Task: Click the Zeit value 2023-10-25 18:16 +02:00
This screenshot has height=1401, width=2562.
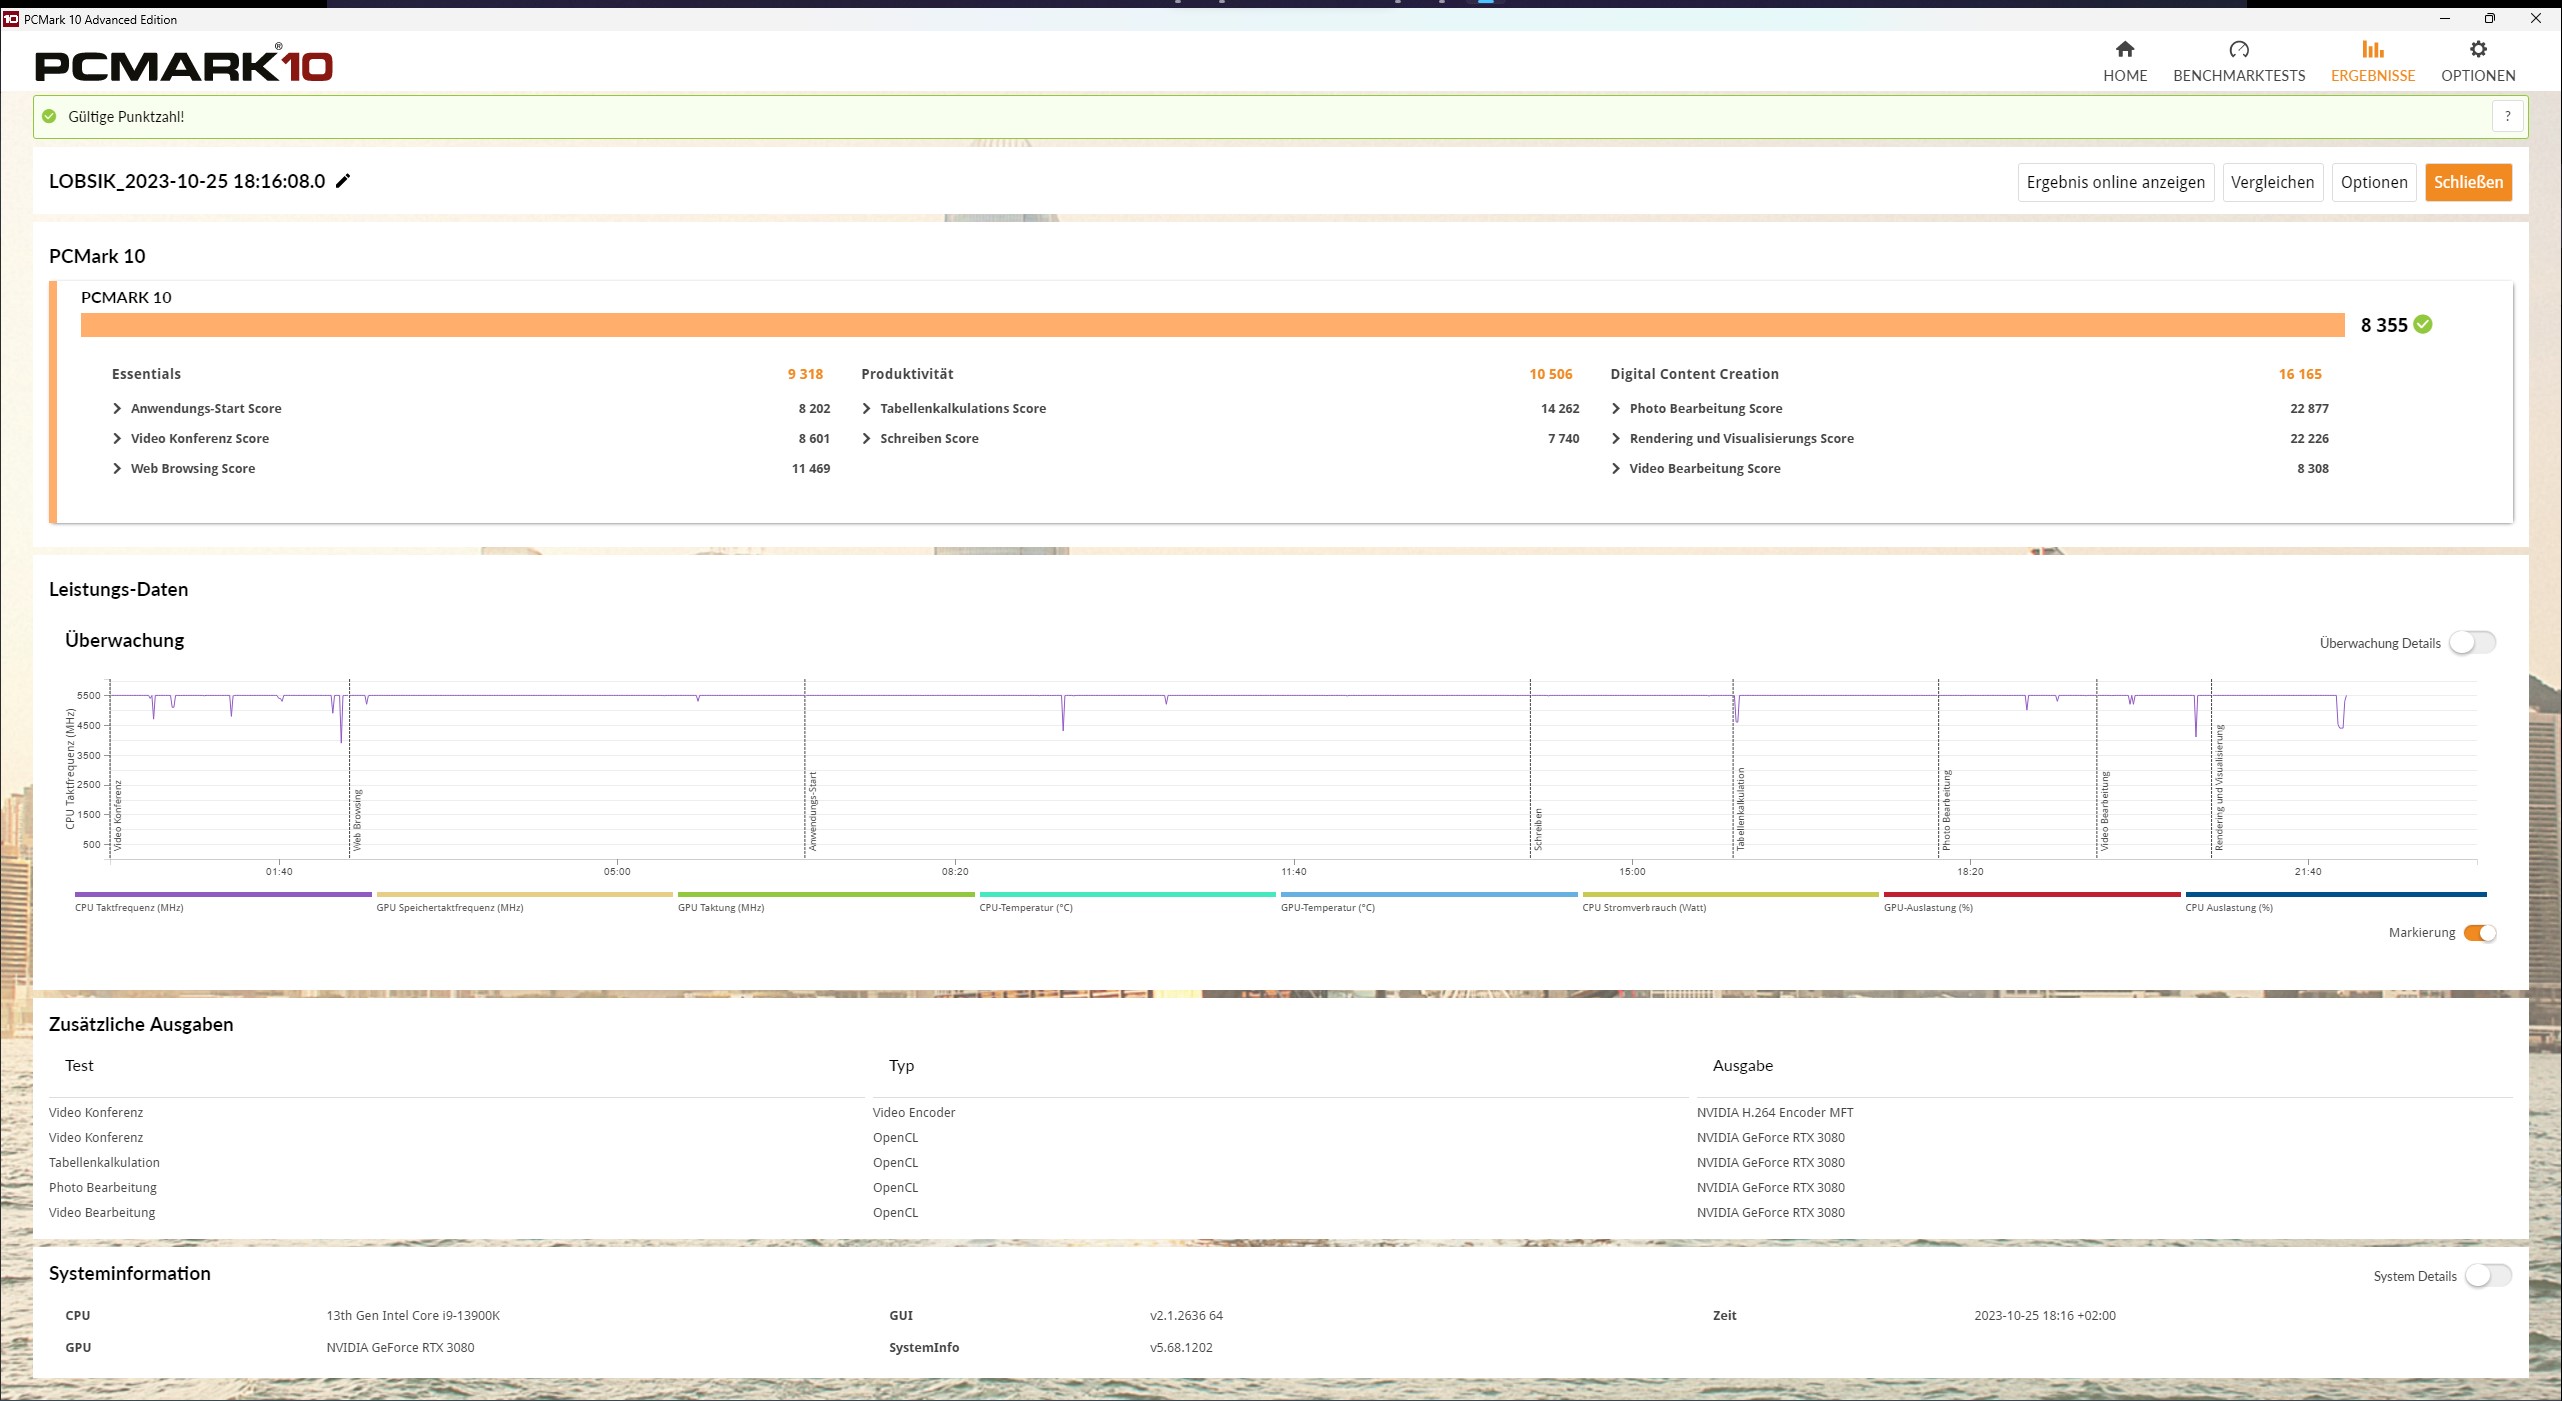Action: pos(2044,1315)
